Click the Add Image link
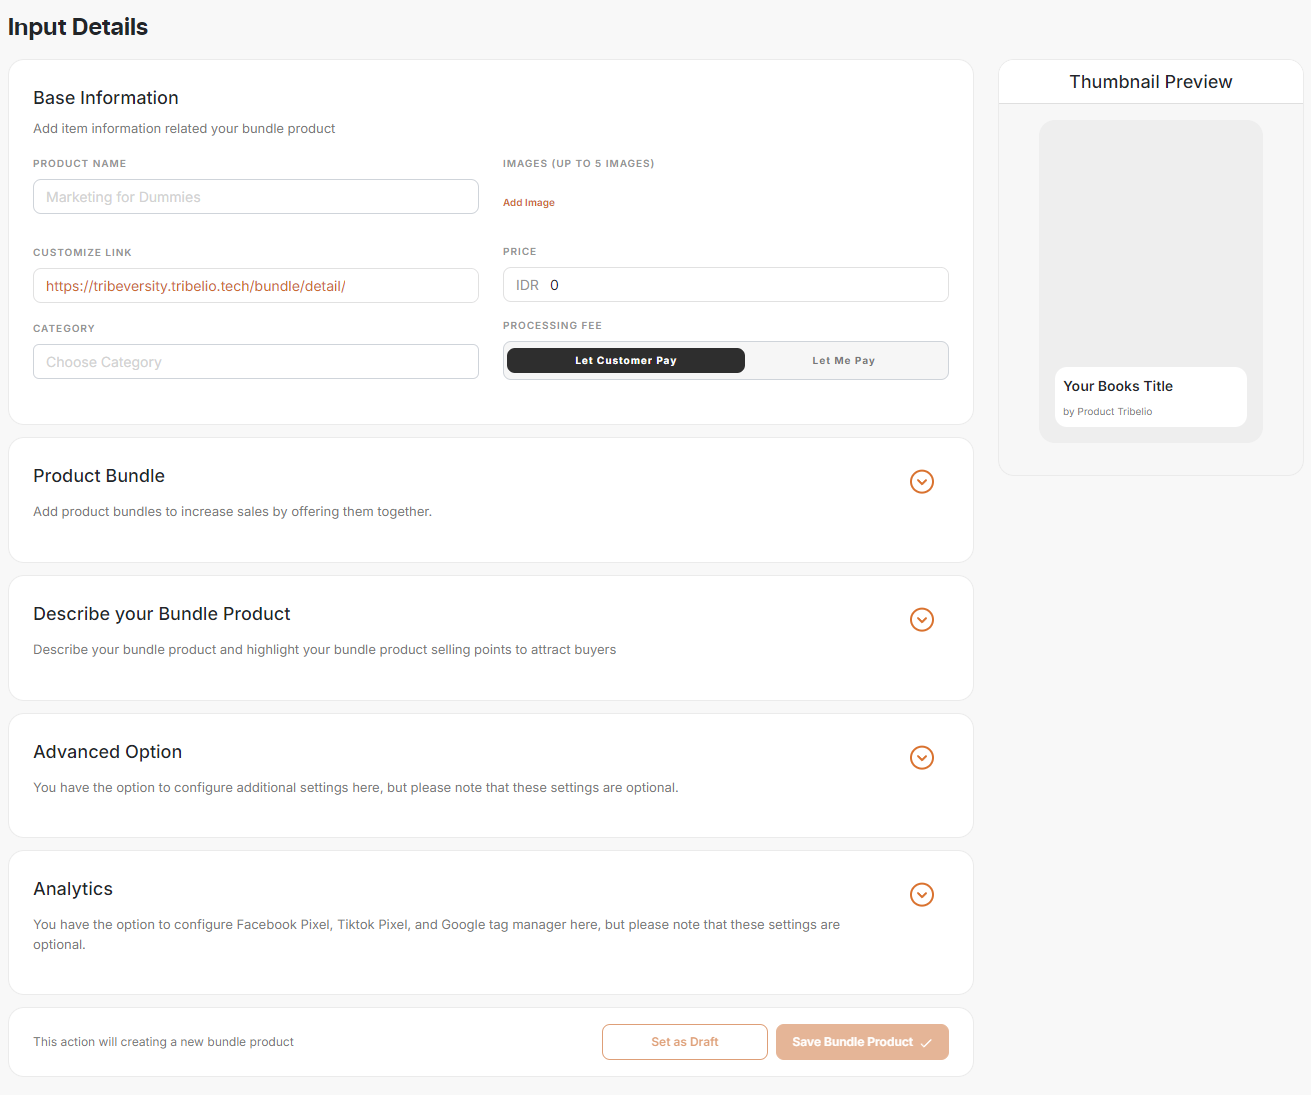 [x=528, y=203]
